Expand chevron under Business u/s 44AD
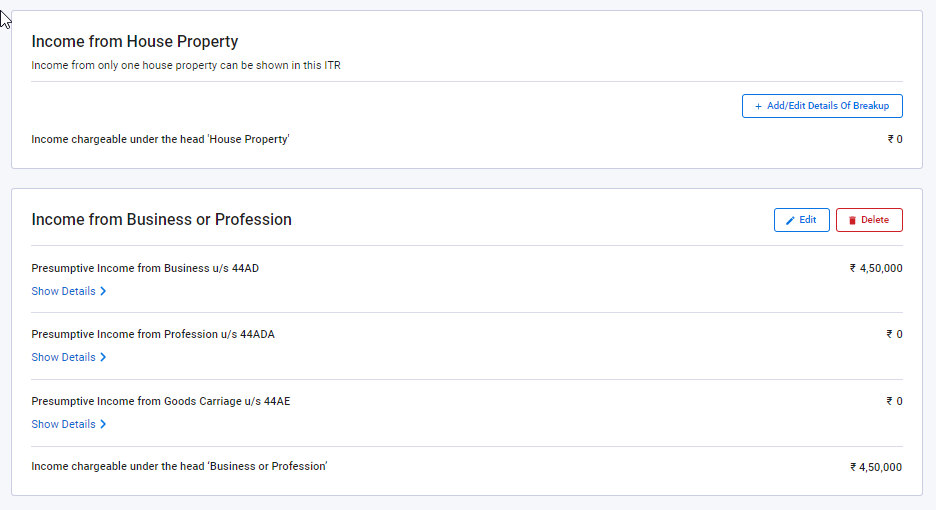 pyautogui.click(x=103, y=291)
